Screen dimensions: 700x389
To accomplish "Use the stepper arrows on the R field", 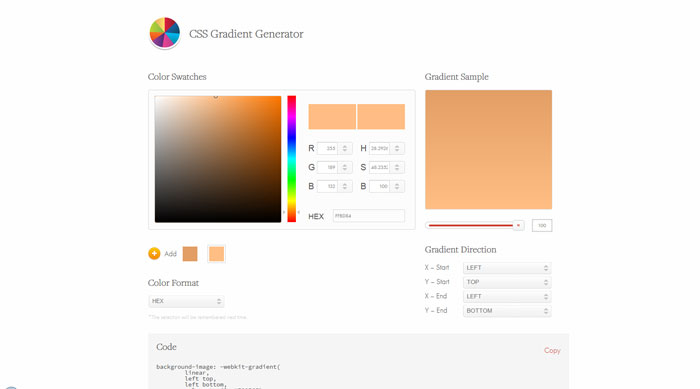I will point(345,148).
